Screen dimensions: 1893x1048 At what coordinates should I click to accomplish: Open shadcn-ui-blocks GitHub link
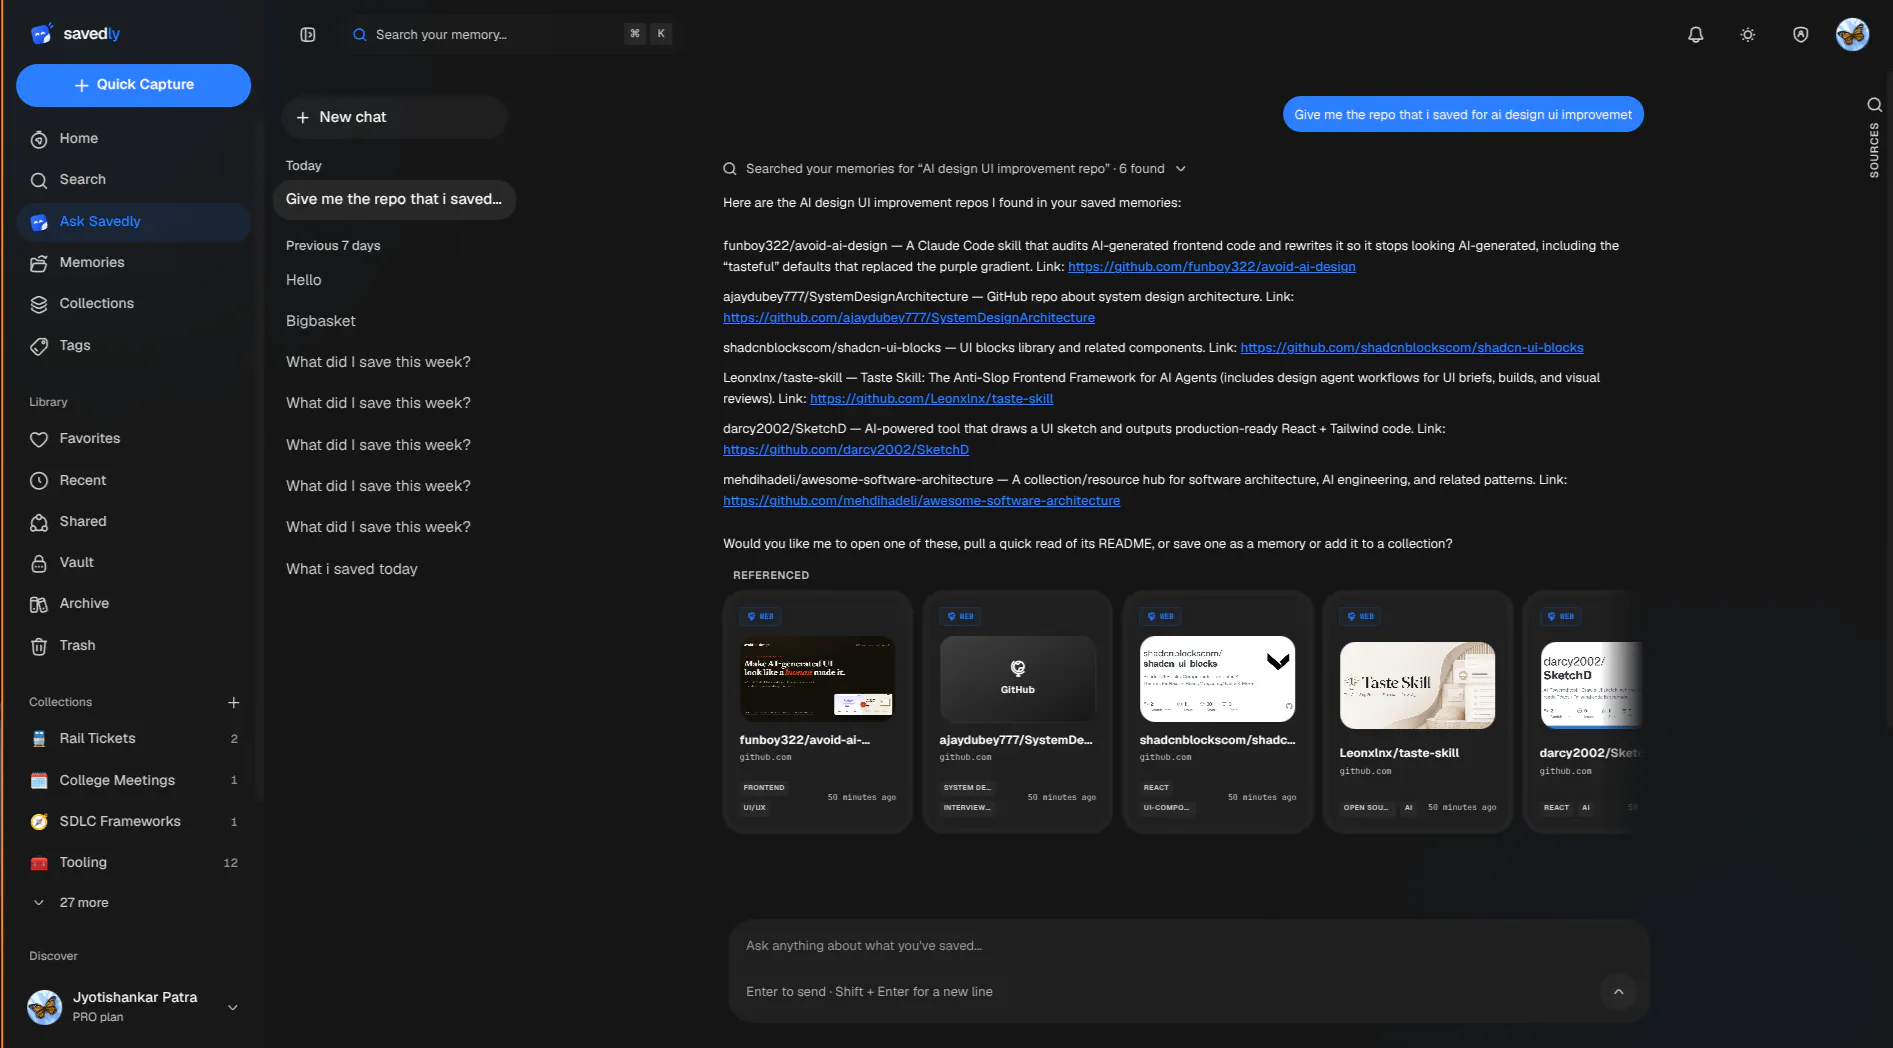[x=1412, y=348]
